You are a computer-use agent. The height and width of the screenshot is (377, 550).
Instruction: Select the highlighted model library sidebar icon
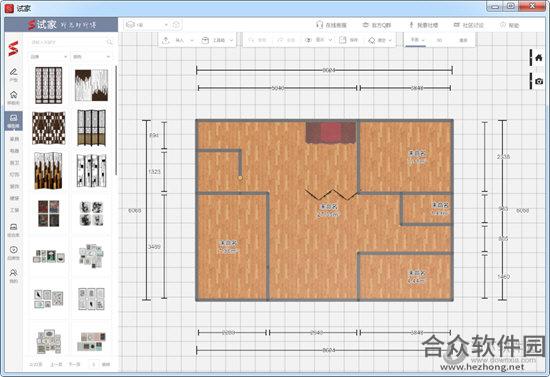(x=13, y=121)
